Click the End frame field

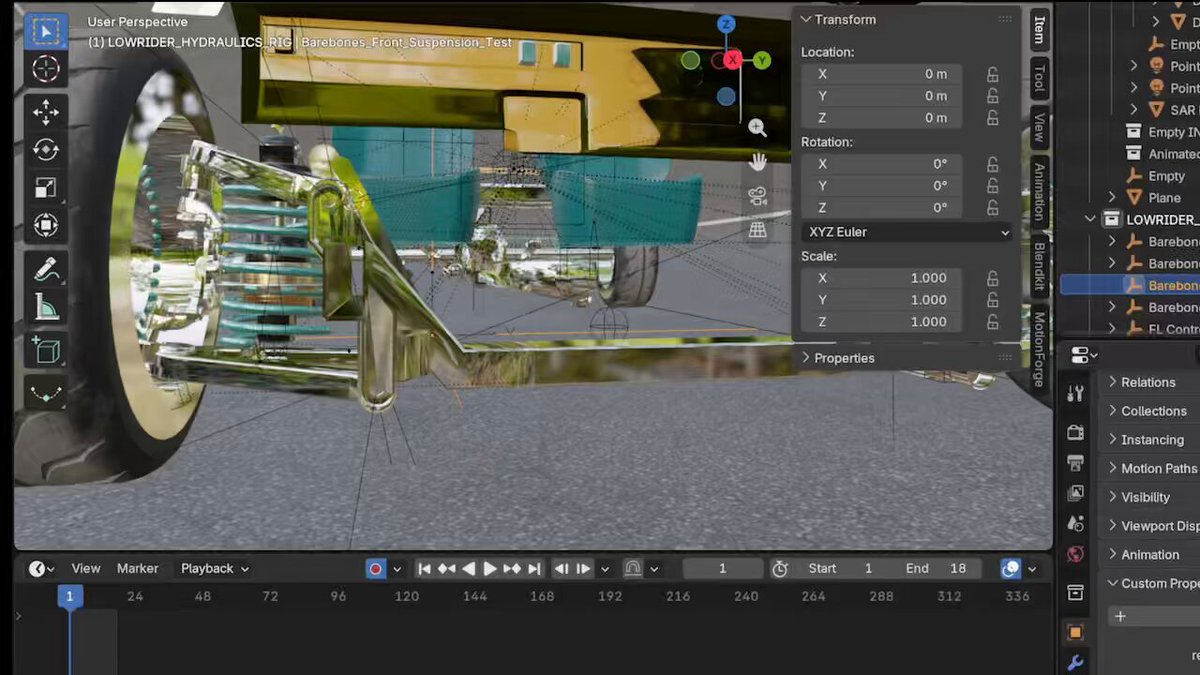(936, 568)
